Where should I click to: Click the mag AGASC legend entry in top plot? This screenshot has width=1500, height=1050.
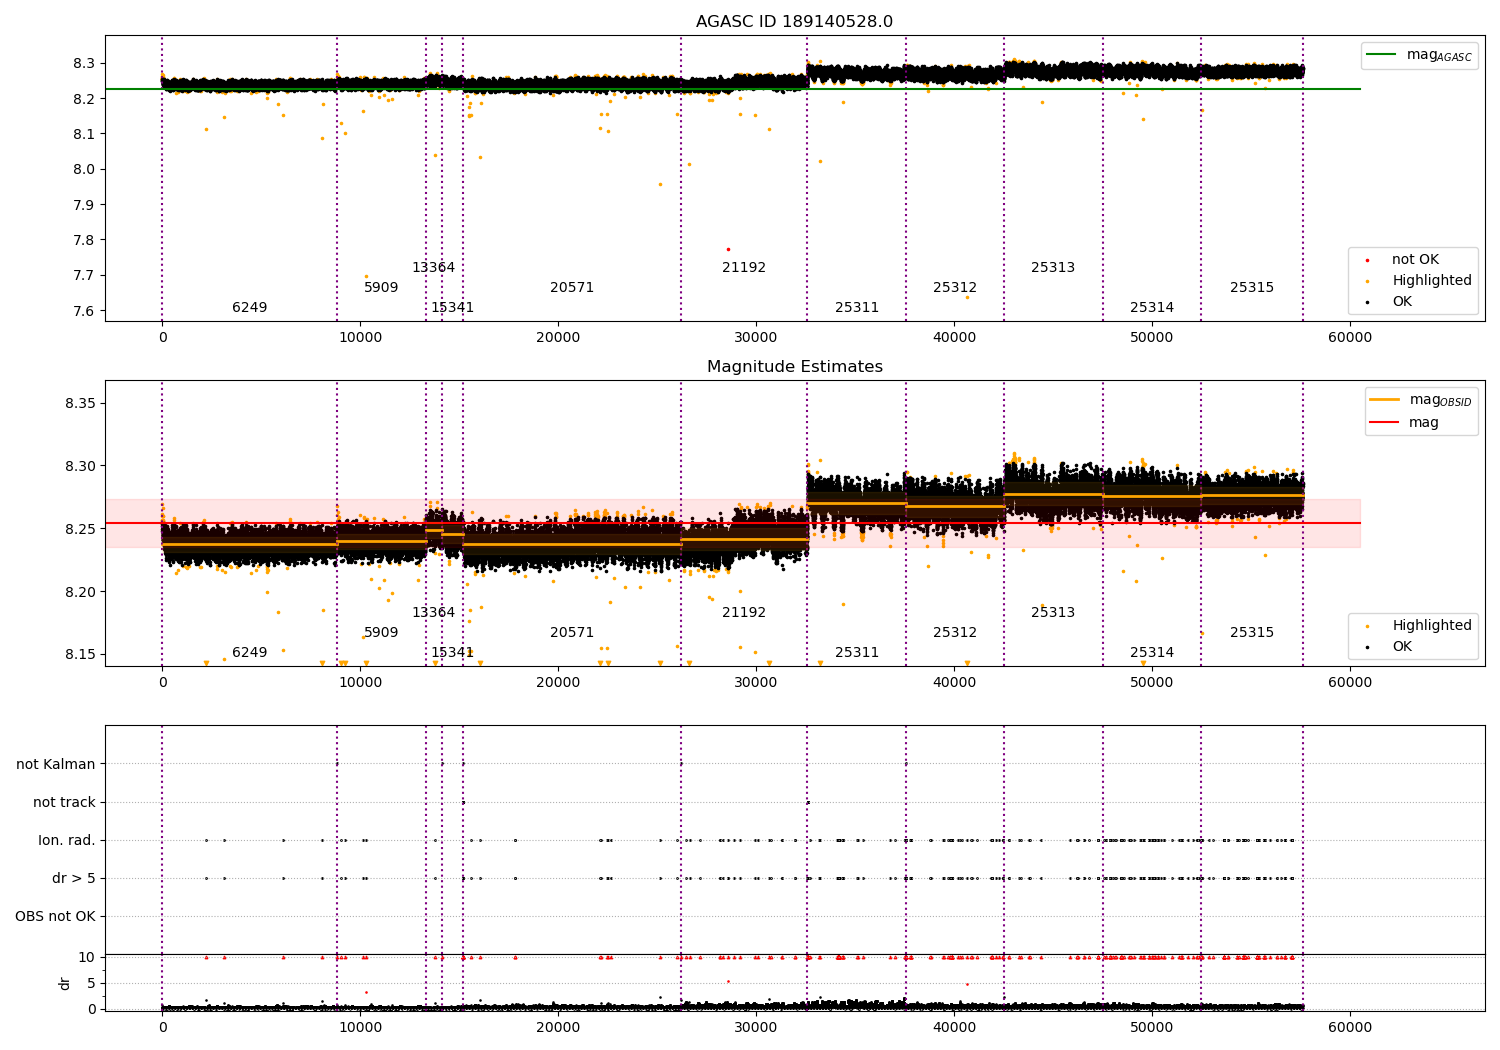point(1419,55)
